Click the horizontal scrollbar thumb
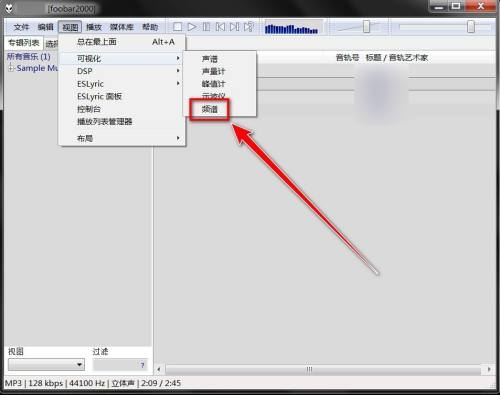This screenshot has width=500, height=395. pos(323,369)
